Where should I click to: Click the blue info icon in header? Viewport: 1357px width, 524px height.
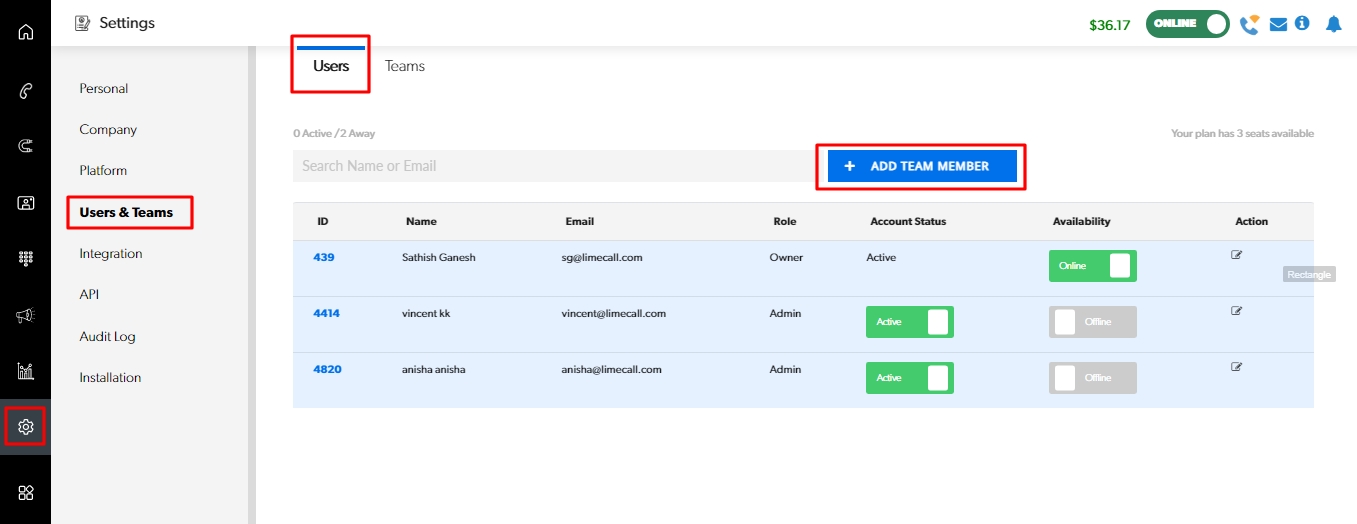pos(1302,23)
